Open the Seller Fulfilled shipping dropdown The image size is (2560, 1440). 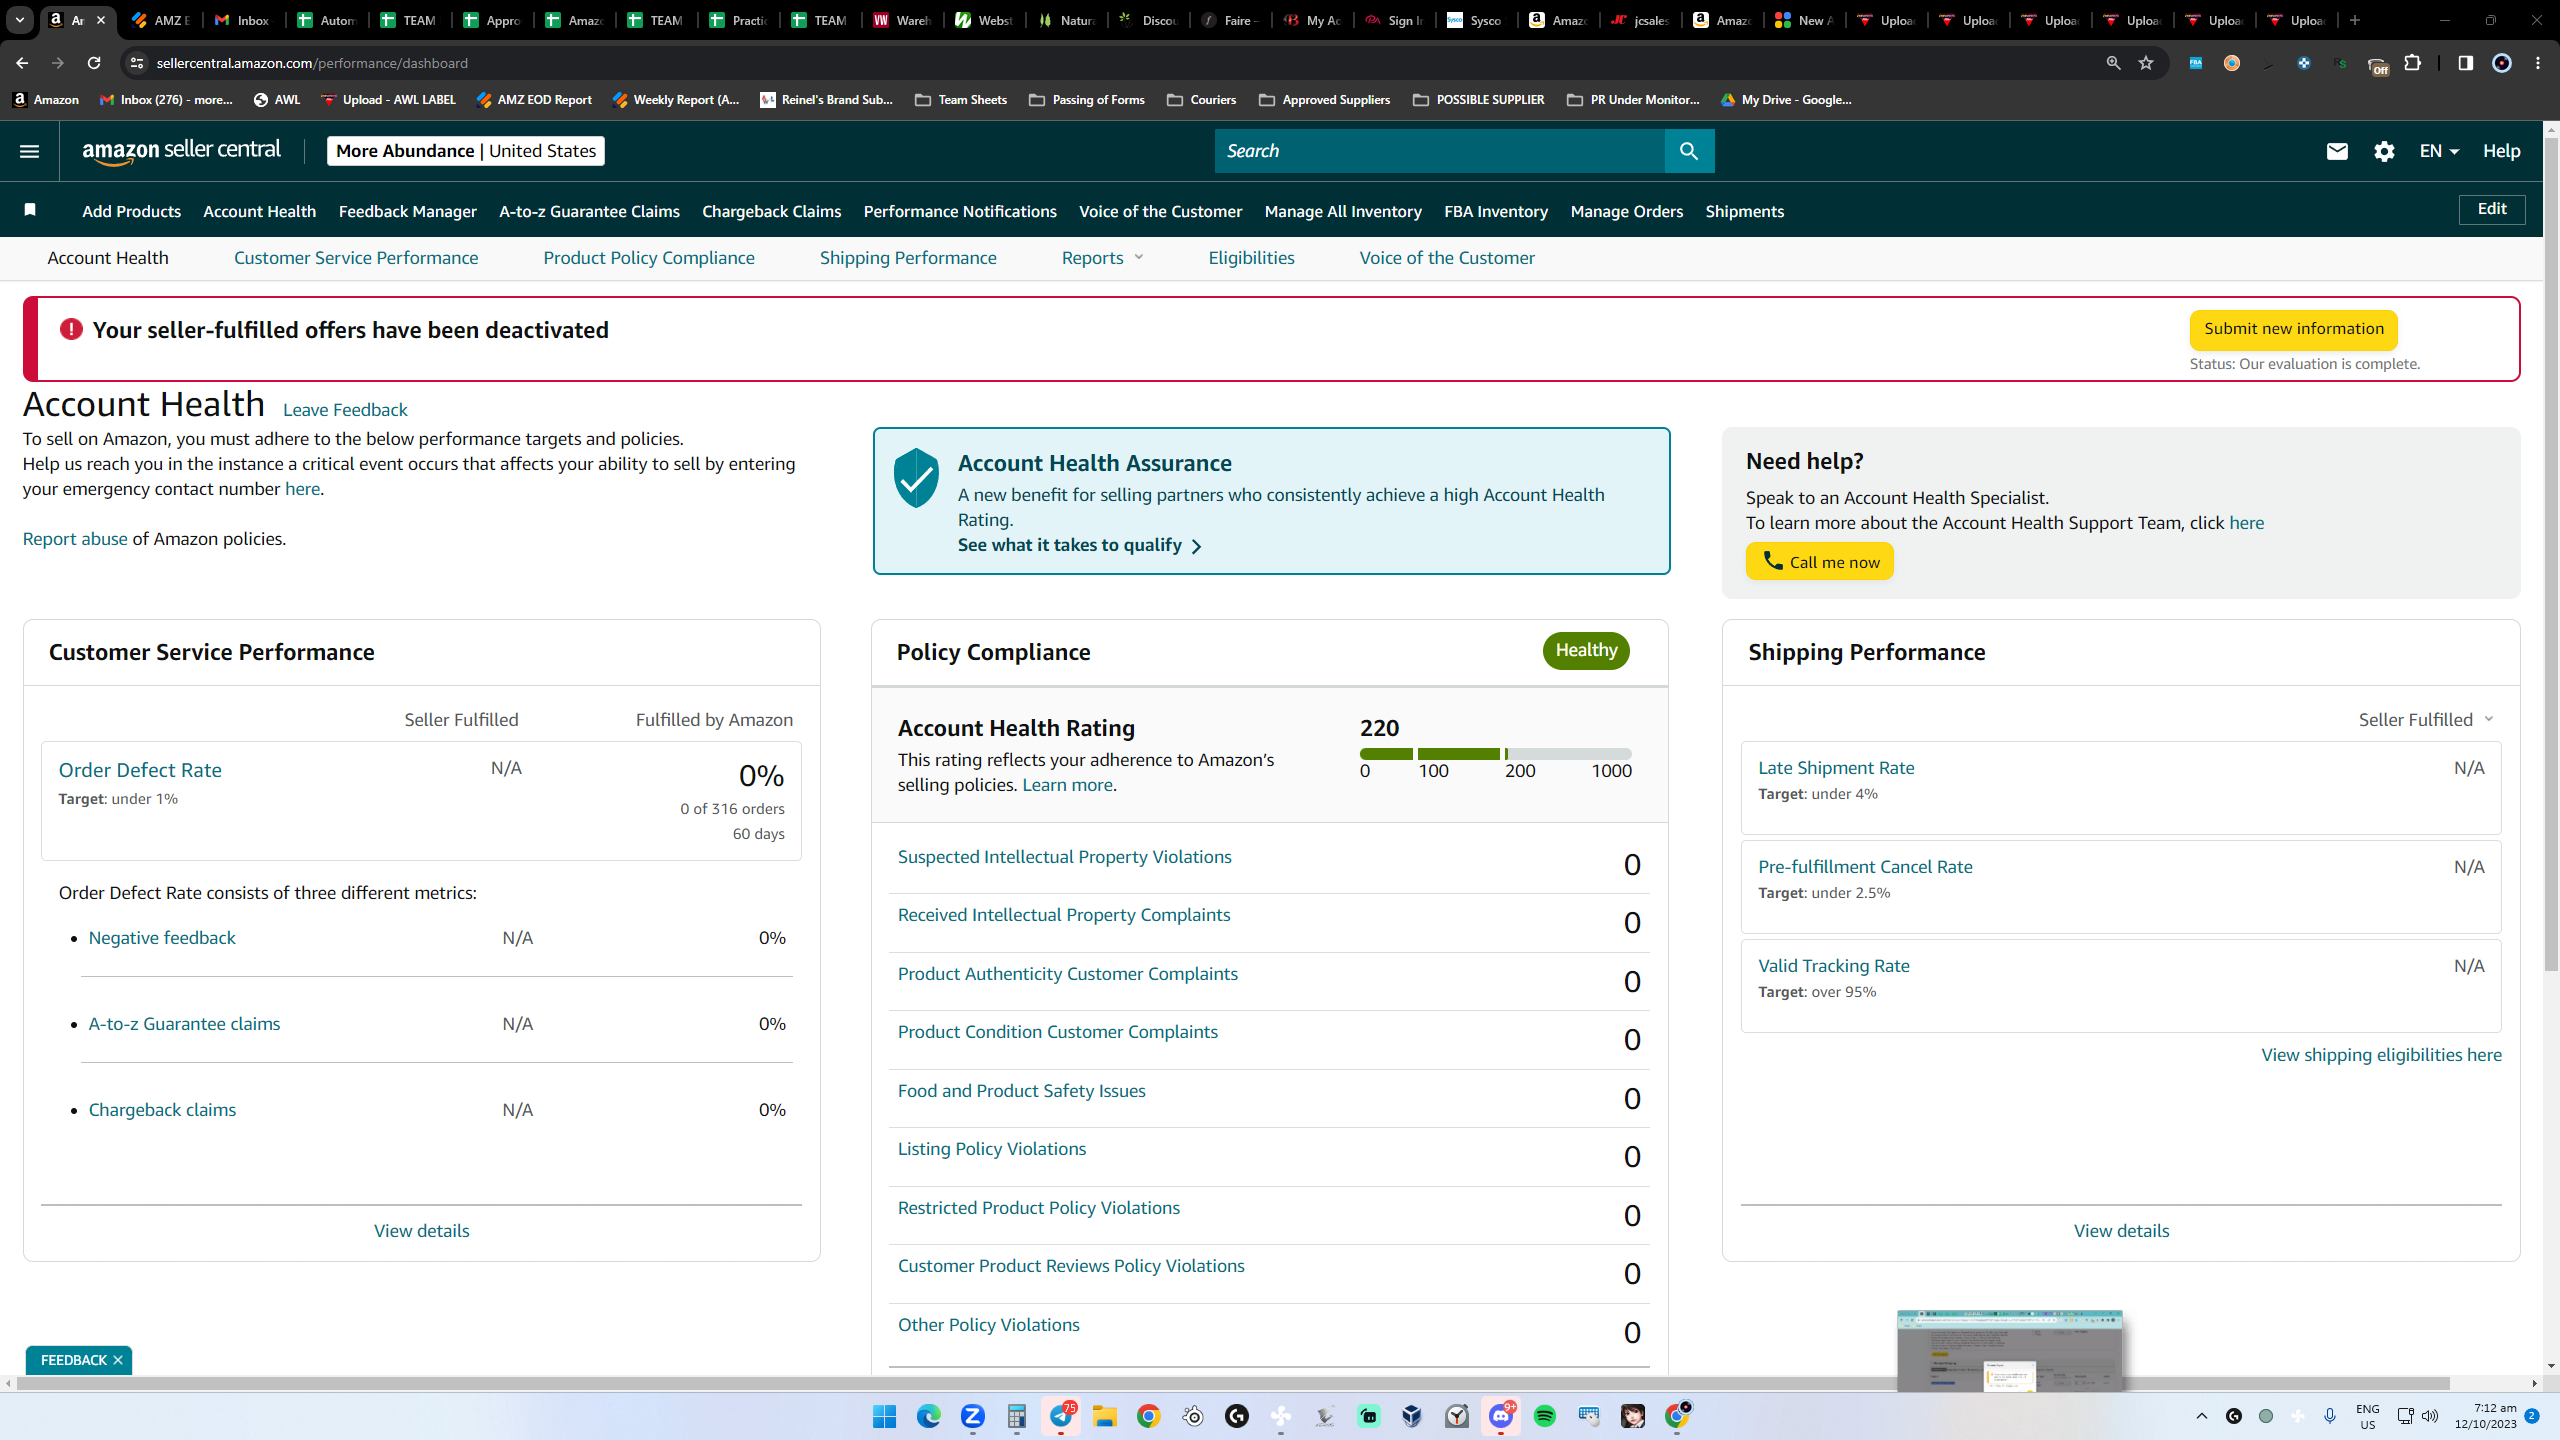tap(2426, 720)
